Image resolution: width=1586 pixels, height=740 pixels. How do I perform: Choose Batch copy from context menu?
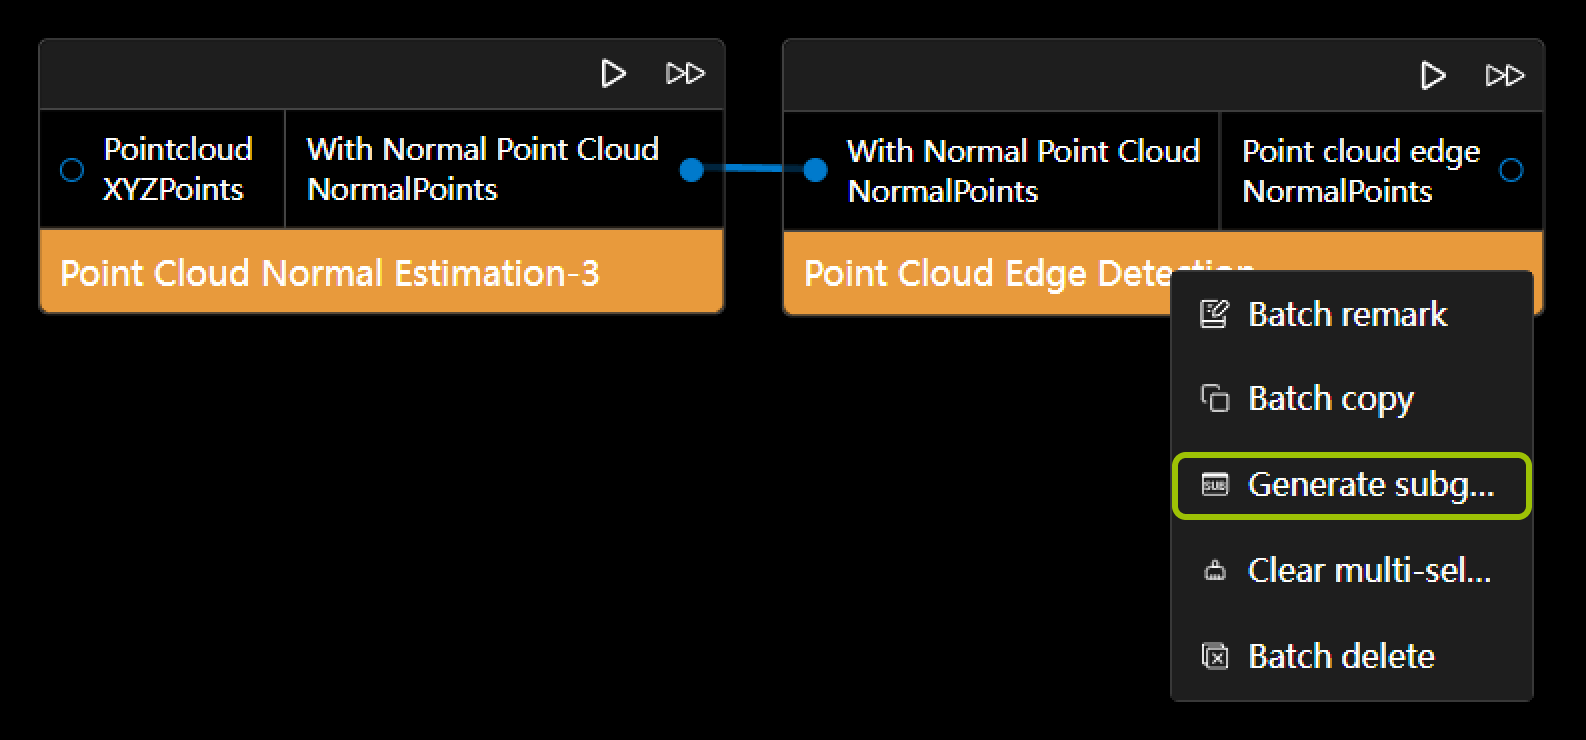coord(1330,398)
